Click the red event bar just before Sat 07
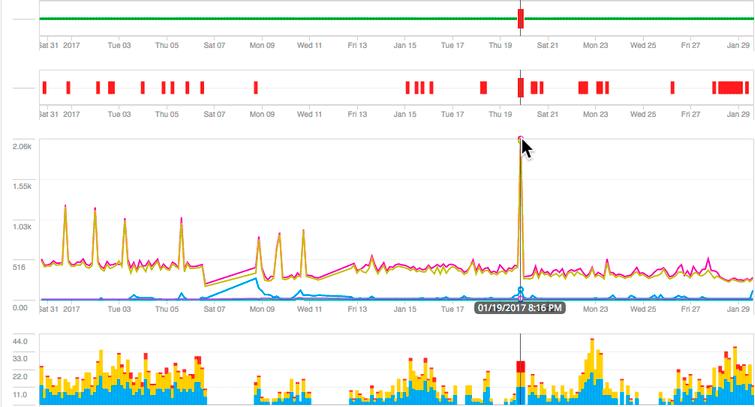 pyautogui.click(x=202, y=88)
